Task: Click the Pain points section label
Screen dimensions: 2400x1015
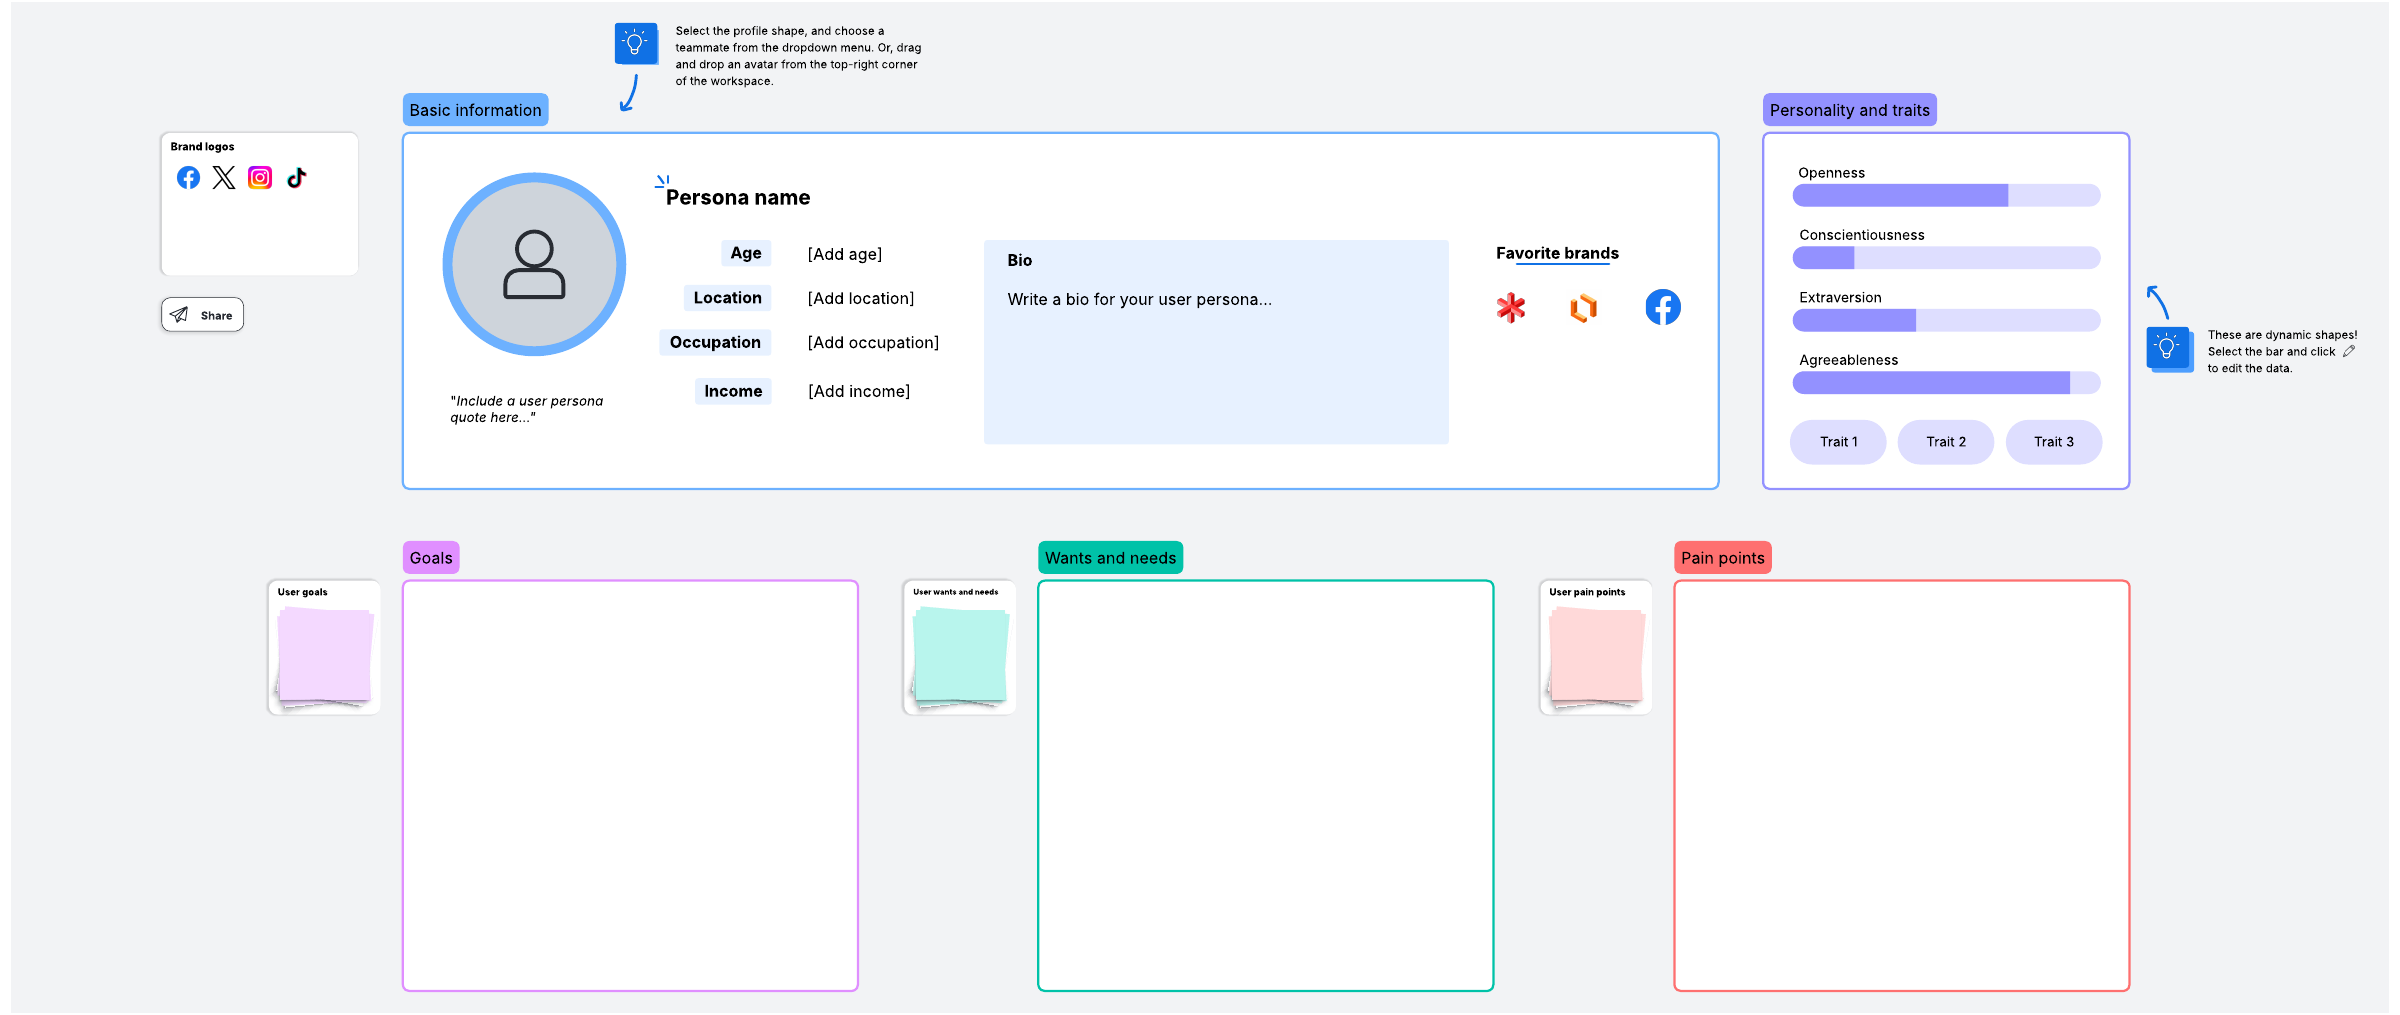Action: pyautogui.click(x=1722, y=558)
